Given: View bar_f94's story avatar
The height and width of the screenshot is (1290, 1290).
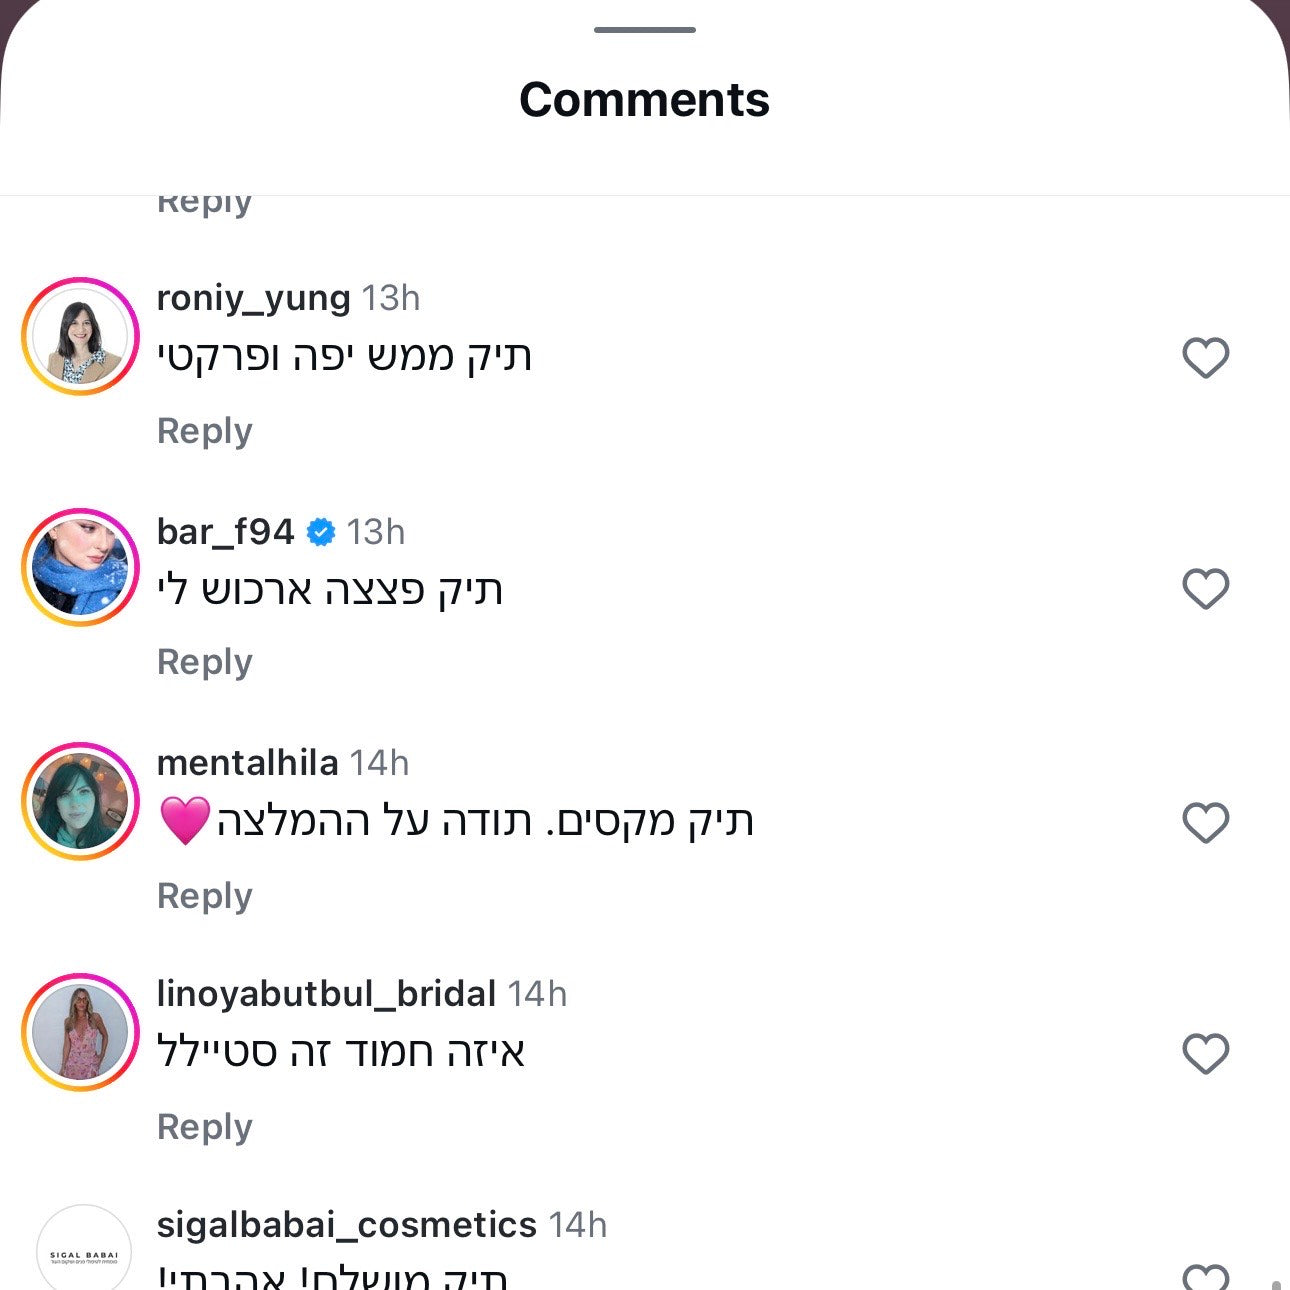Looking at the screenshot, I should (80, 567).
